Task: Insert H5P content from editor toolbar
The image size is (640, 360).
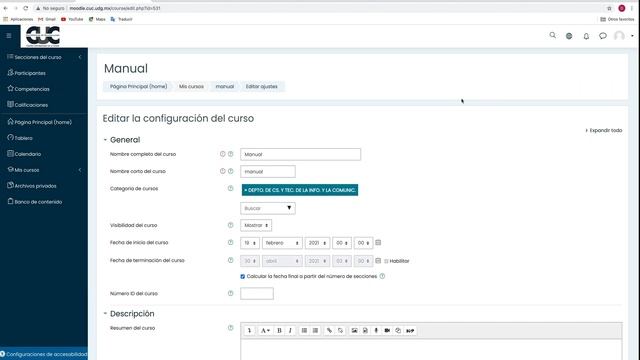Action: pyautogui.click(x=410, y=331)
